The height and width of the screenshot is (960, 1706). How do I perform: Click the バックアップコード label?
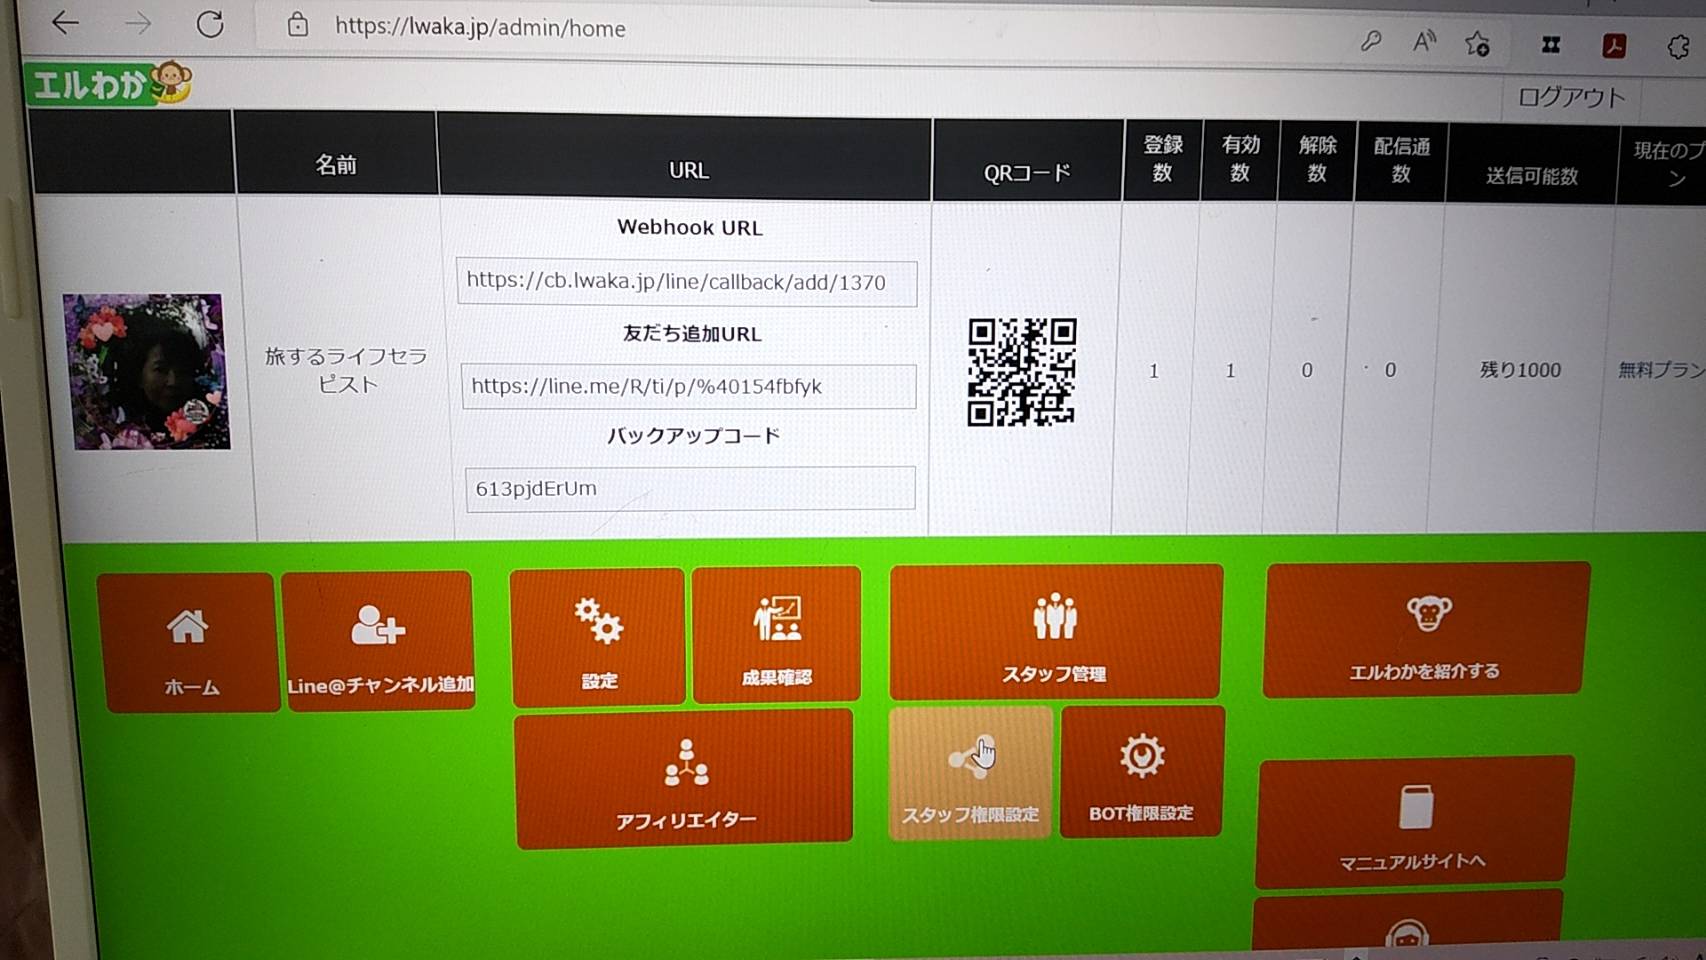pyautogui.click(x=693, y=435)
